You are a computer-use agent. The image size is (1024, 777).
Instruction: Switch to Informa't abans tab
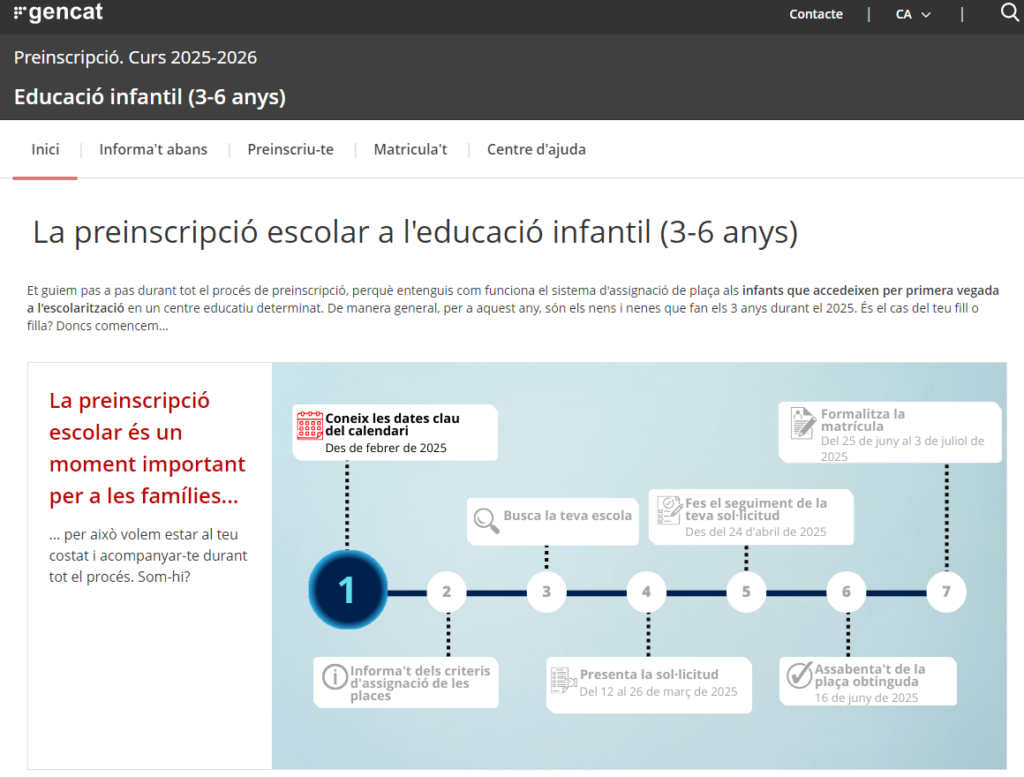pyautogui.click(x=153, y=150)
